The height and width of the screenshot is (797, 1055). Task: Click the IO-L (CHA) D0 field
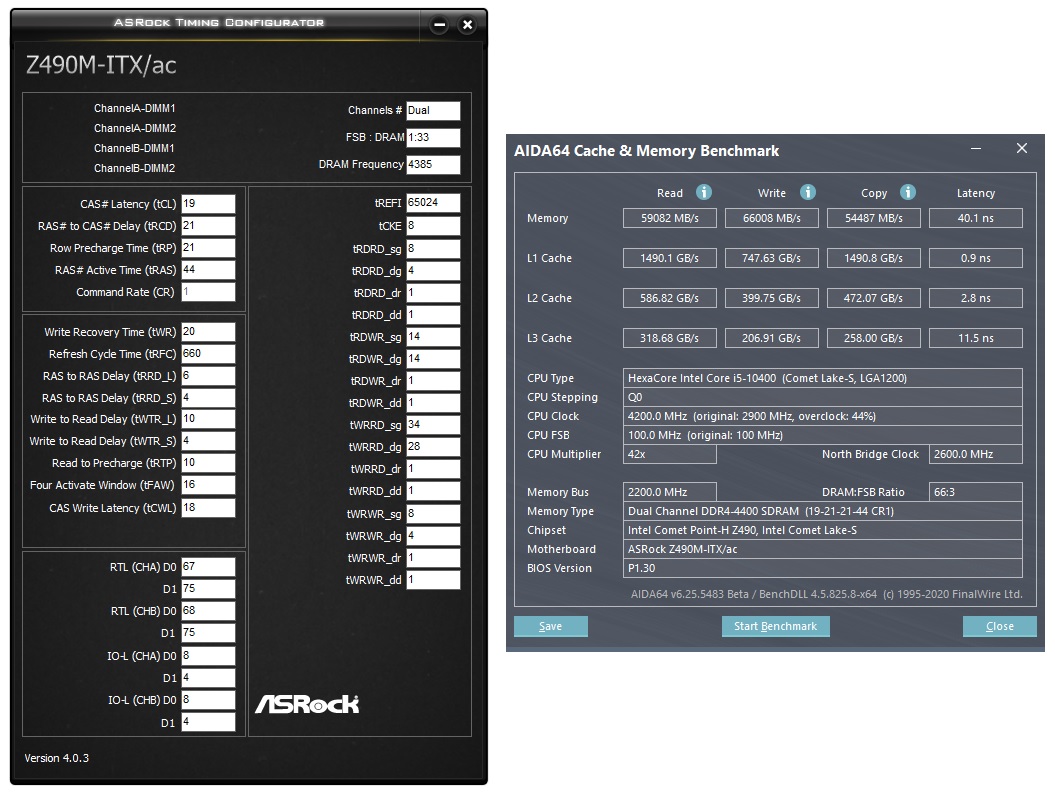pyautogui.click(x=209, y=656)
